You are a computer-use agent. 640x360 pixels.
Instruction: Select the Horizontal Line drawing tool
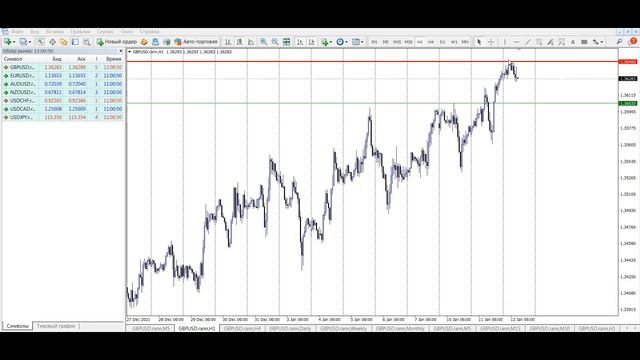516,42
